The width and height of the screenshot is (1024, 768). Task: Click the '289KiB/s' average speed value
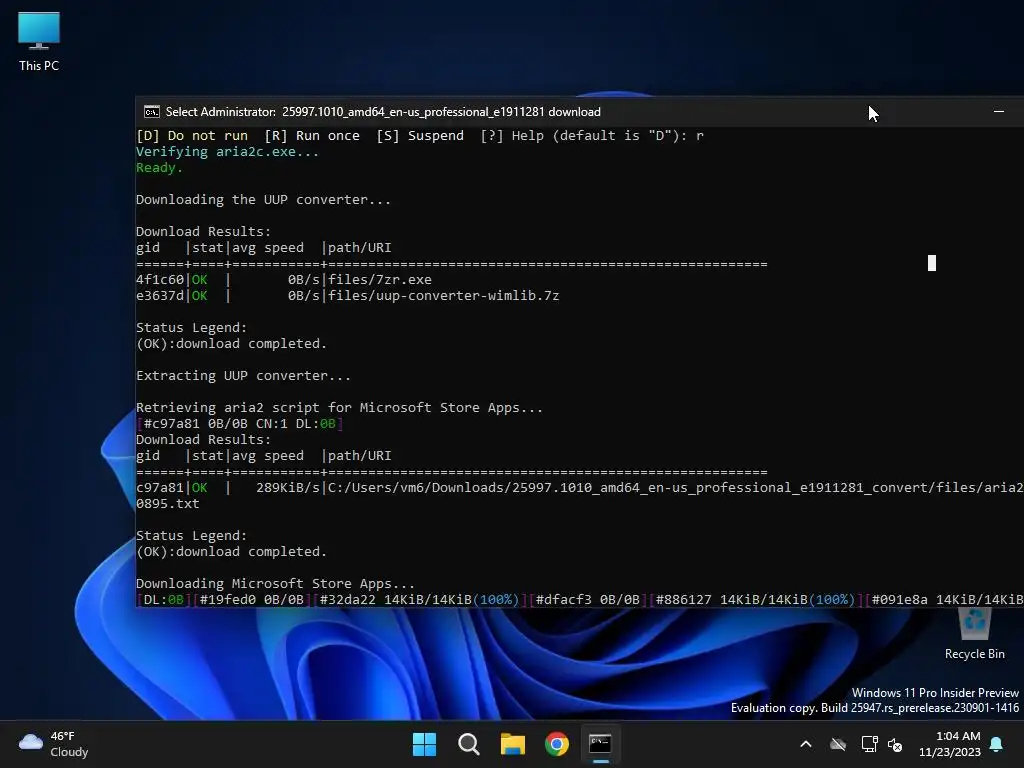coord(288,488)
